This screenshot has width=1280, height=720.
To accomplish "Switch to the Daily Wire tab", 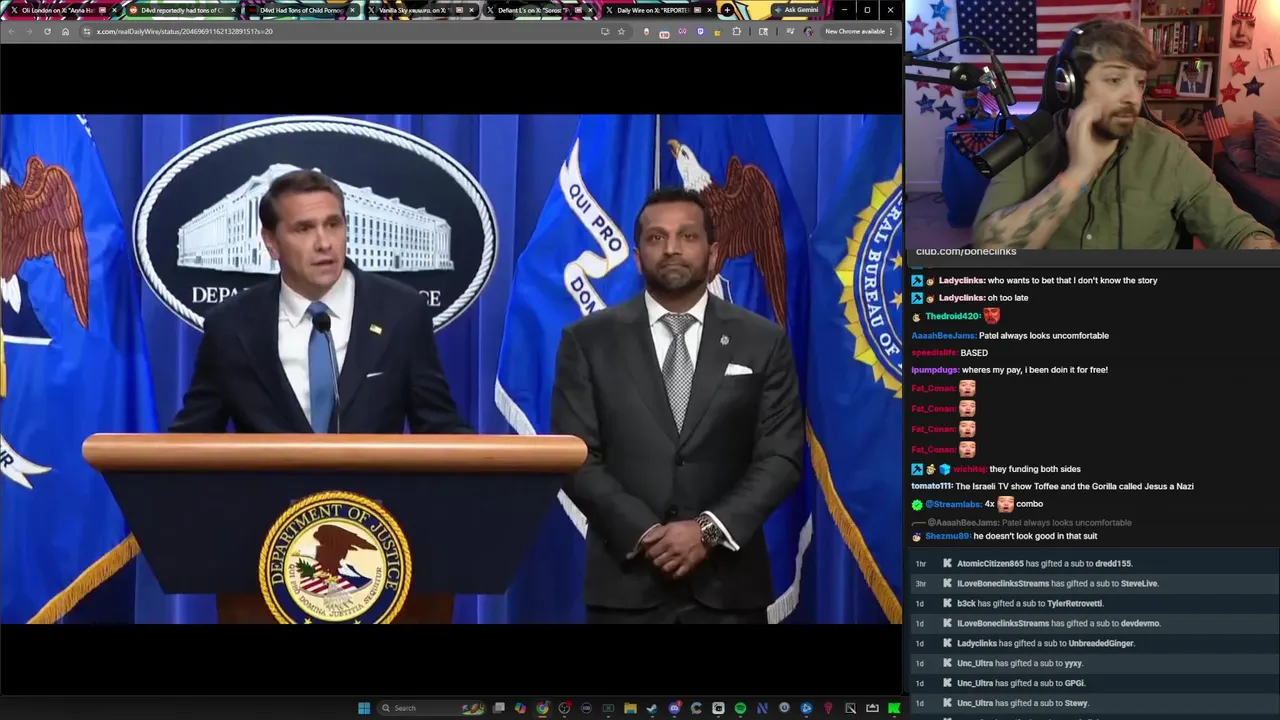I will click(x=657, y=10).
